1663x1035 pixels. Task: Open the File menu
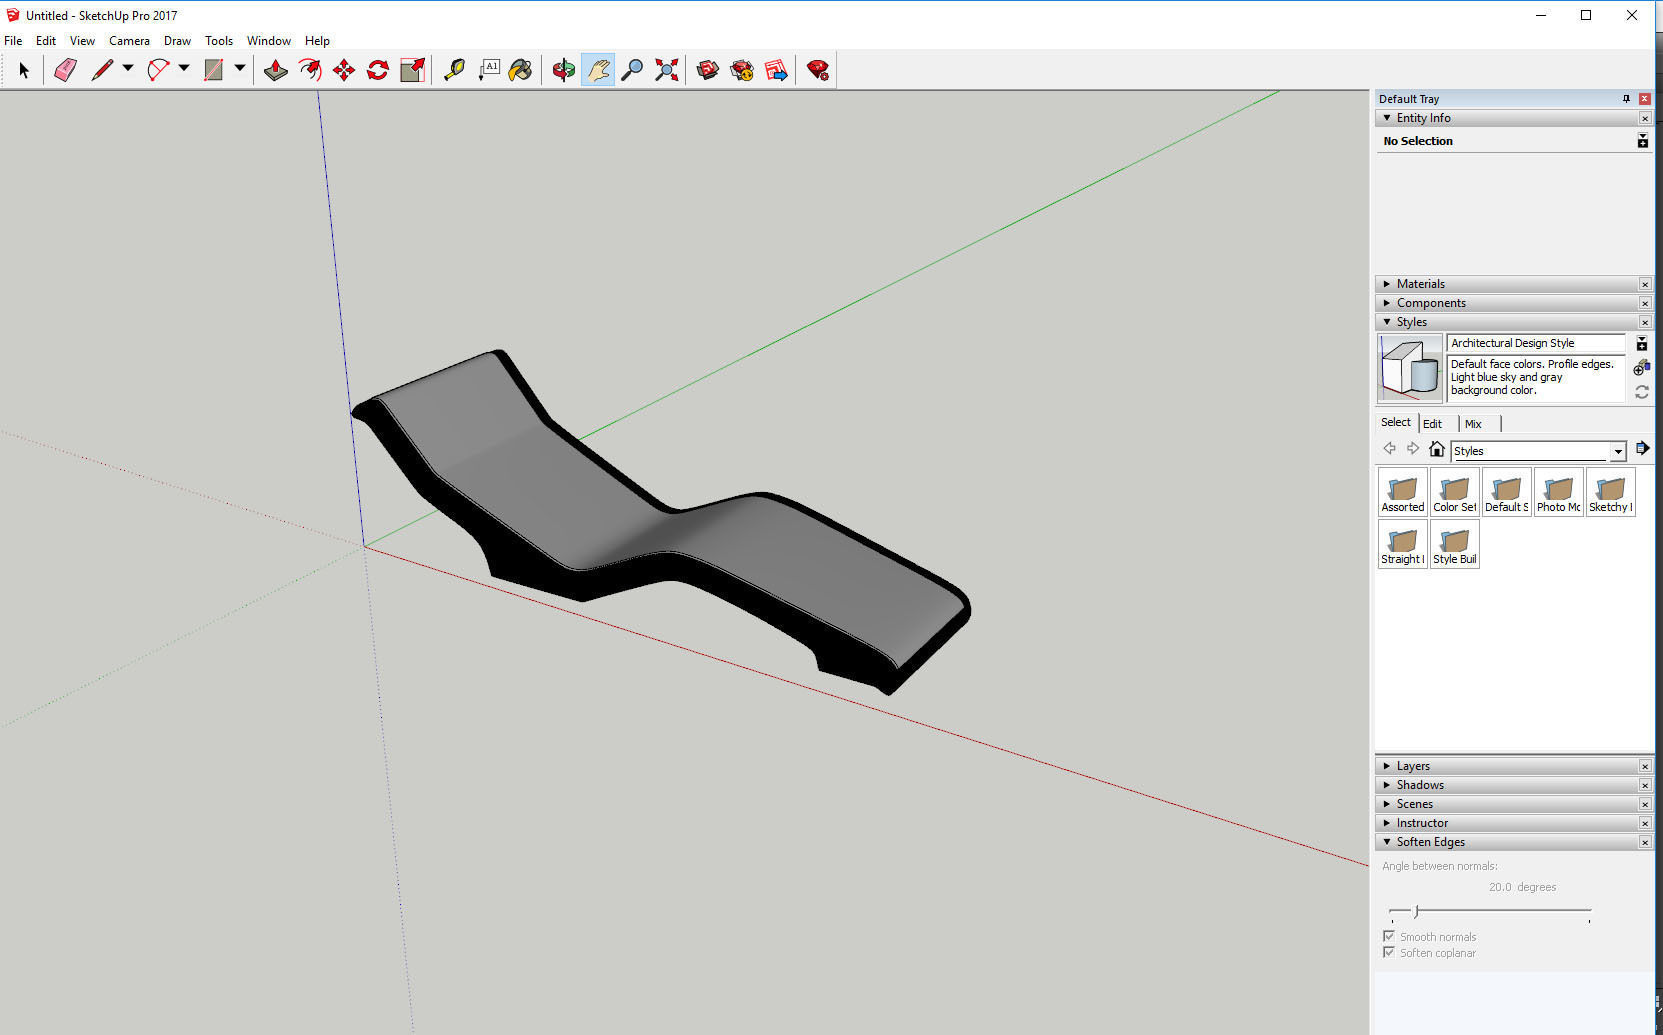tap(13, 41)
